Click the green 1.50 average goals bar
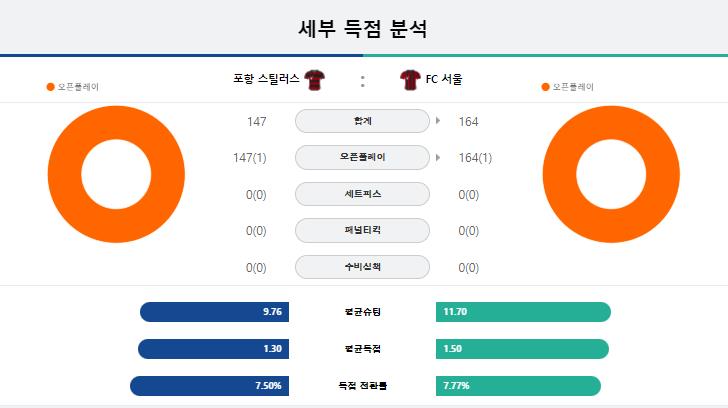 [x=522, y=349]
